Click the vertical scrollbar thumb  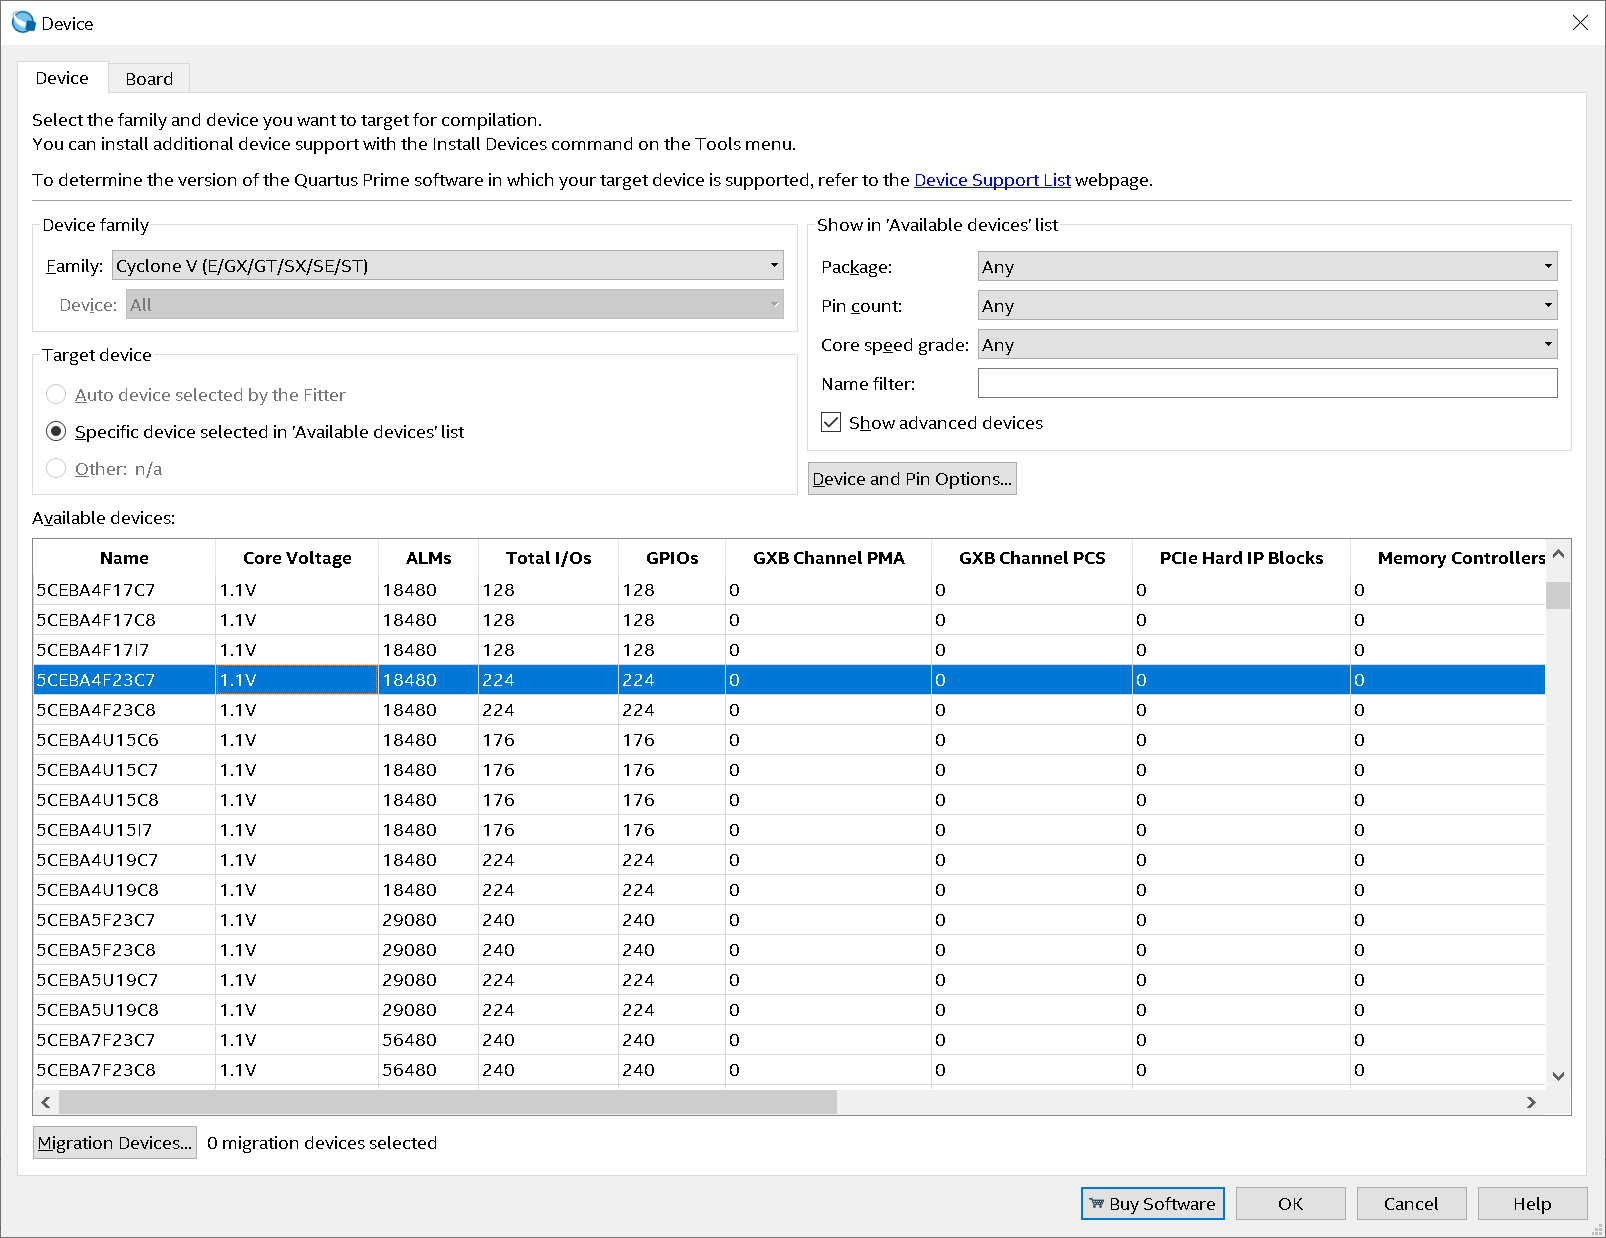[1558, 595]
